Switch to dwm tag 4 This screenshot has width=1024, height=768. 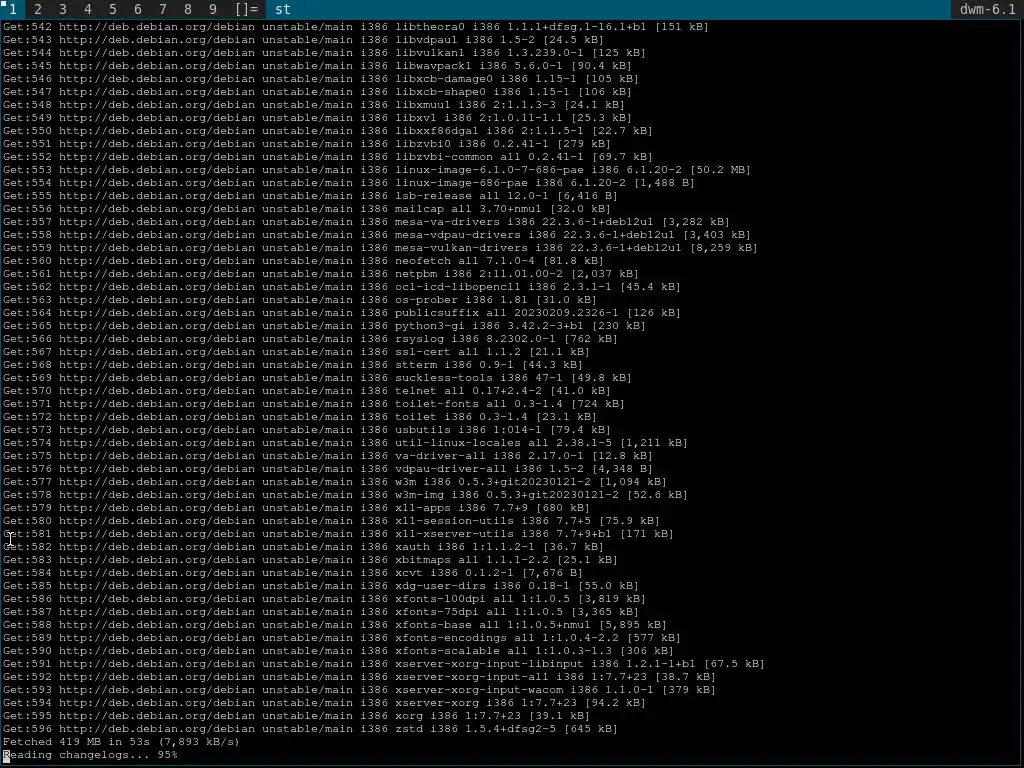[88, 9]
